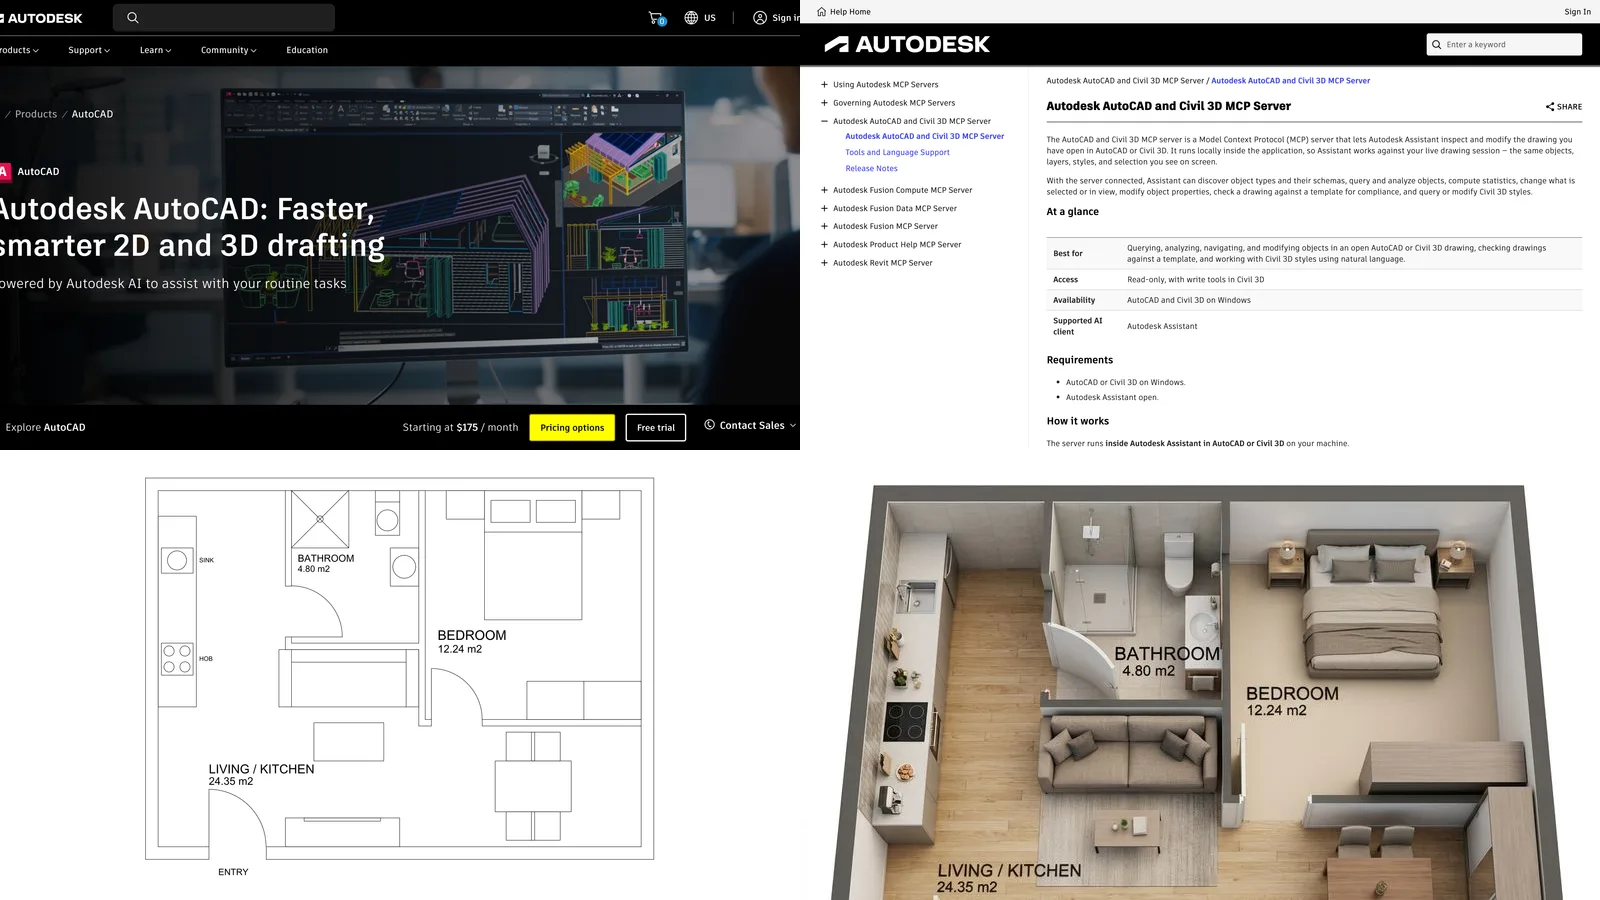Click the 2D floor plan drawing

[400, 668]
